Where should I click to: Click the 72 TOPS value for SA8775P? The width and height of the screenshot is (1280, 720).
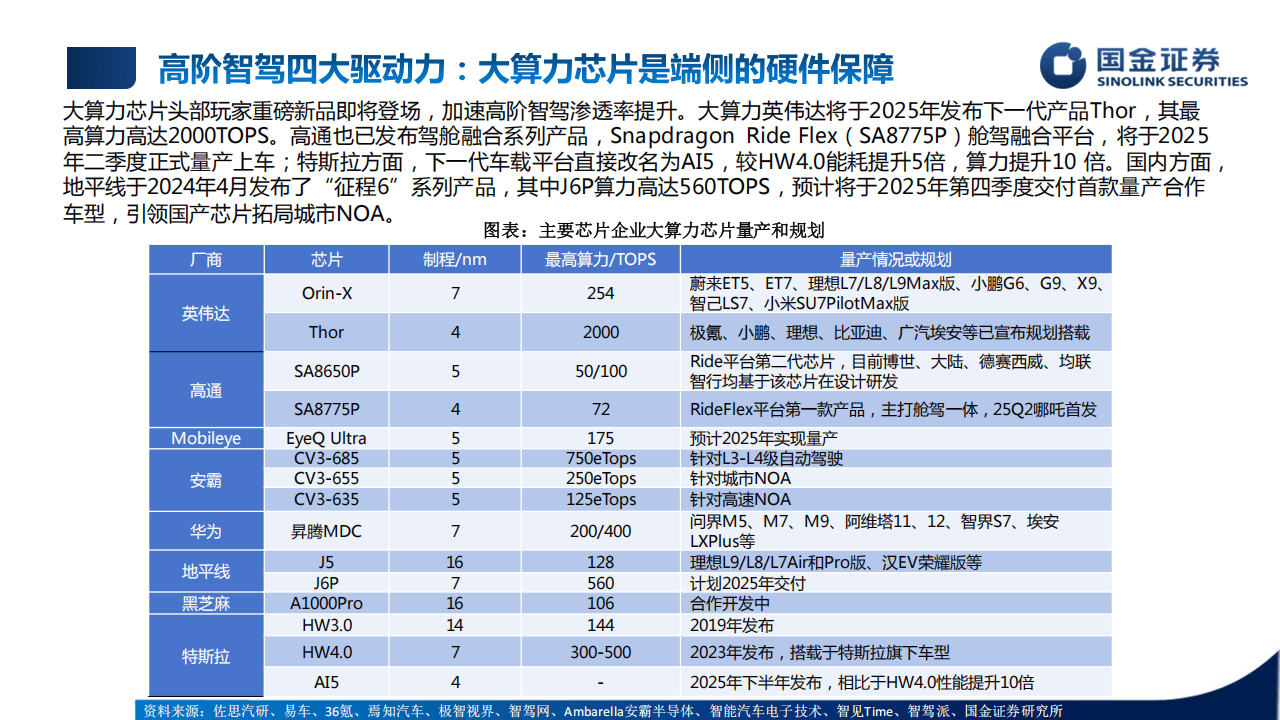[601, 410]
